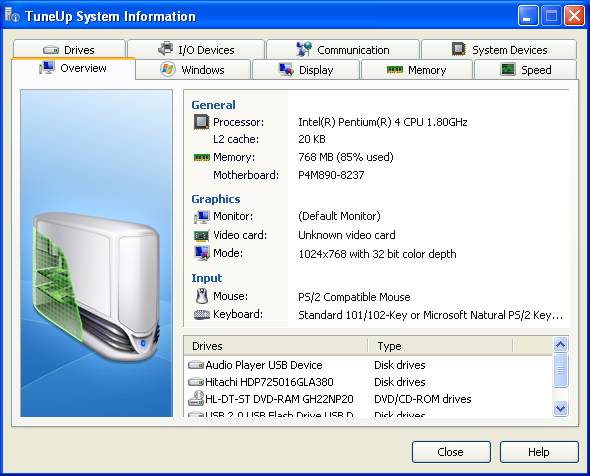Click the DVD/CD-ROM drives type cell
Screen dimensions: 590x476
click(423, 399)
